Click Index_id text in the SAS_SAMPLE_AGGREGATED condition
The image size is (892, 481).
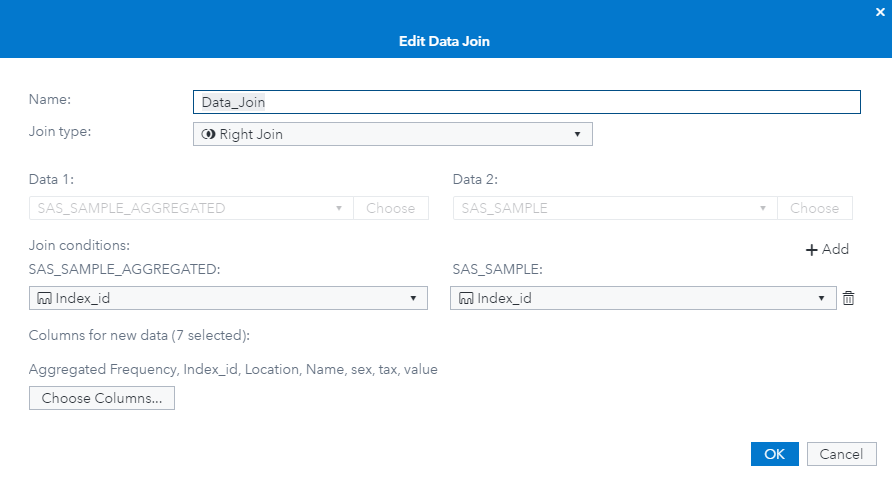(x=84, y=298)
